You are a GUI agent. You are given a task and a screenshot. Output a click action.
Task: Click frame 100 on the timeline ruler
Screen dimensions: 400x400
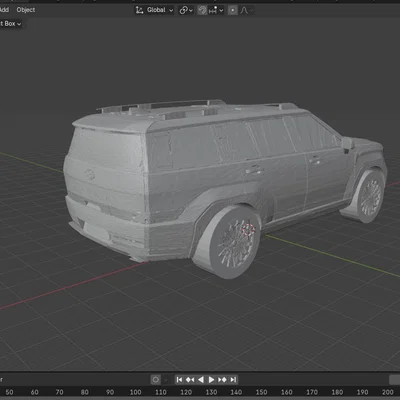click(135, 392)
